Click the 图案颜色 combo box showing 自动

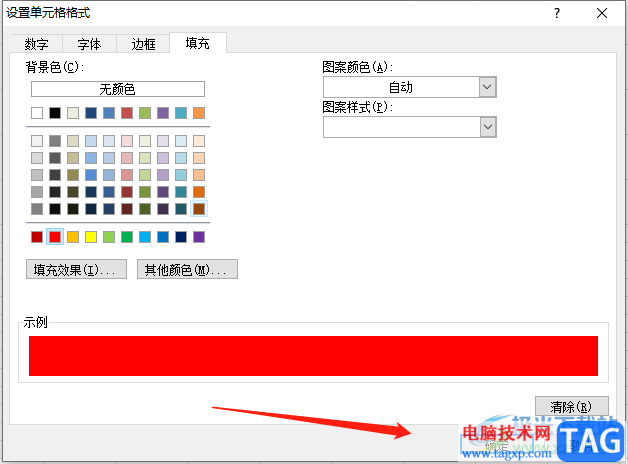tap(410, 87)
